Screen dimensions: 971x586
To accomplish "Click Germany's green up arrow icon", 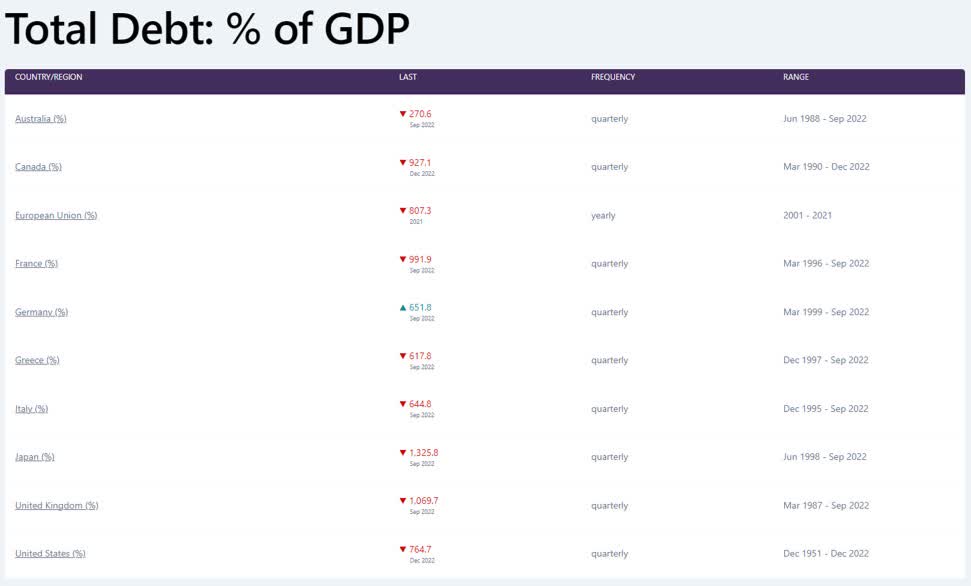I will point(403,308).
